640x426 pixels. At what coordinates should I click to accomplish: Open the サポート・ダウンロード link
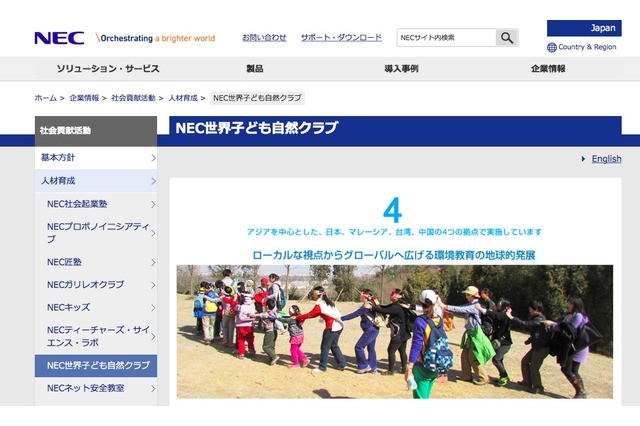click(x=341, y=38)
